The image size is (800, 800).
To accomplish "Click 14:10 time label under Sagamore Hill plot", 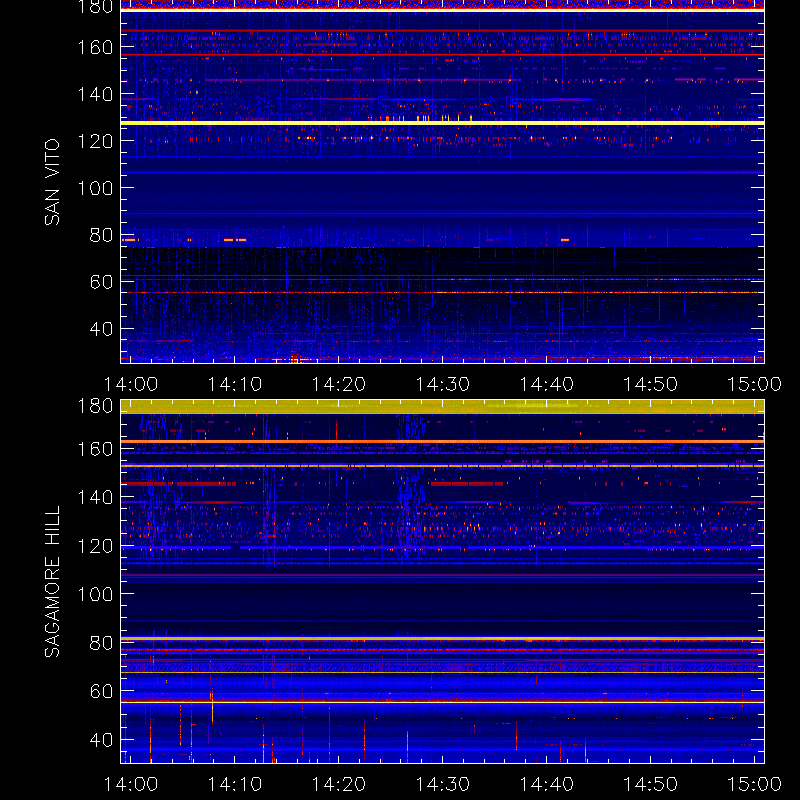I will [235, 784].
